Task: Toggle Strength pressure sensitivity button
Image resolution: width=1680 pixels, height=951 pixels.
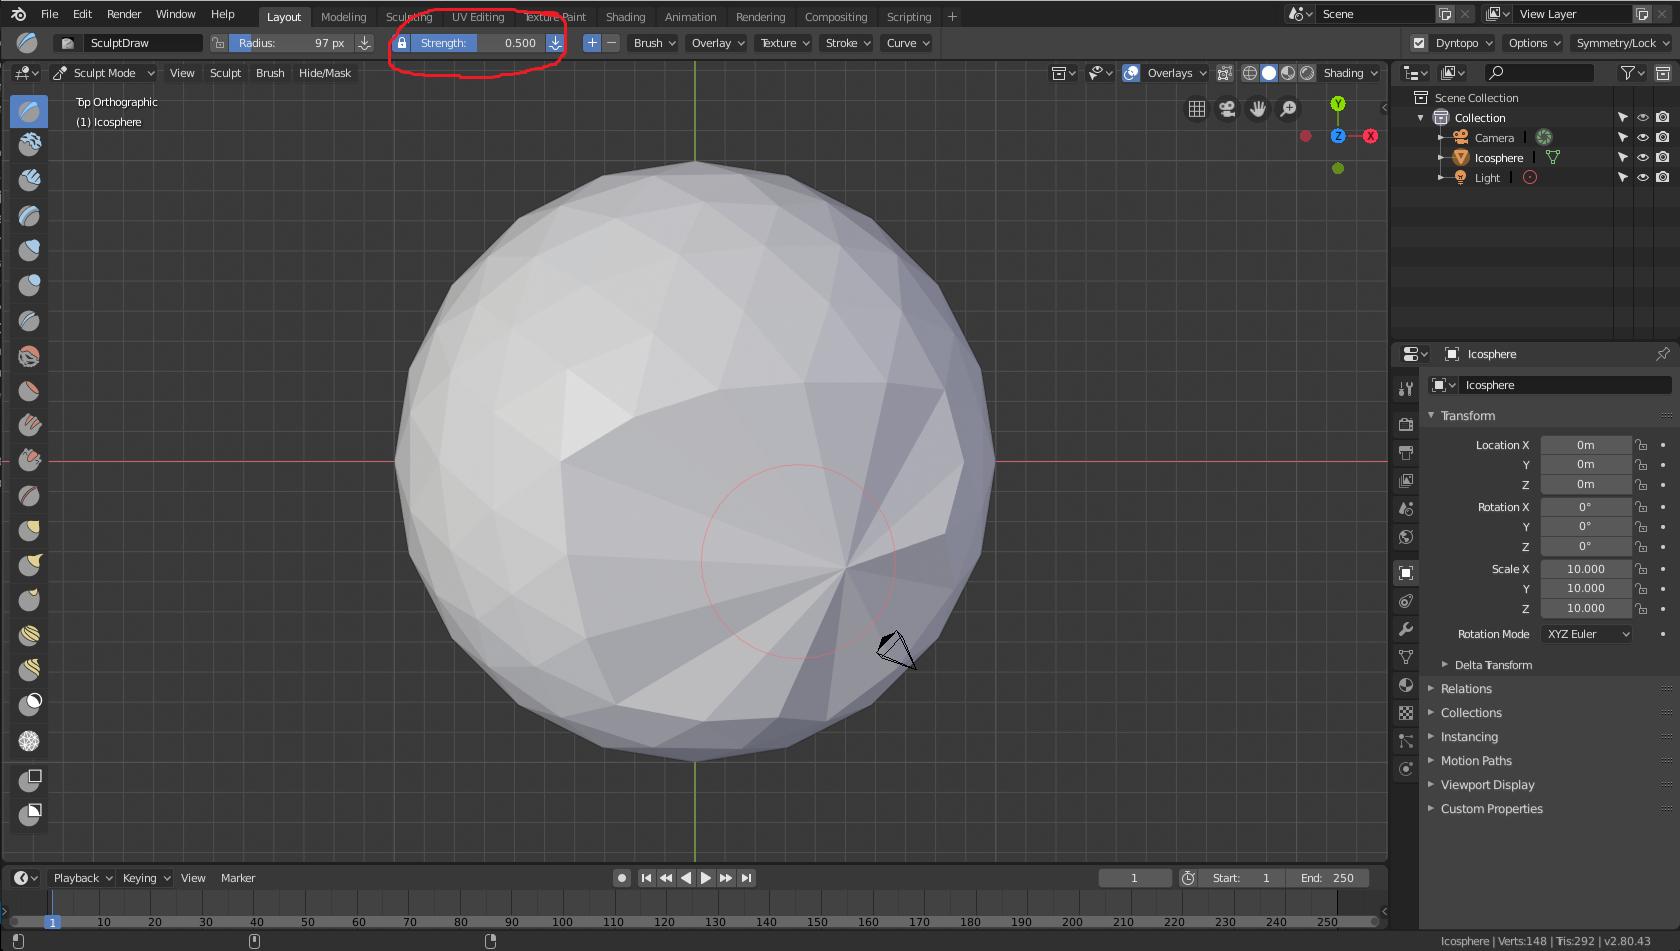Action: (555, 43)
